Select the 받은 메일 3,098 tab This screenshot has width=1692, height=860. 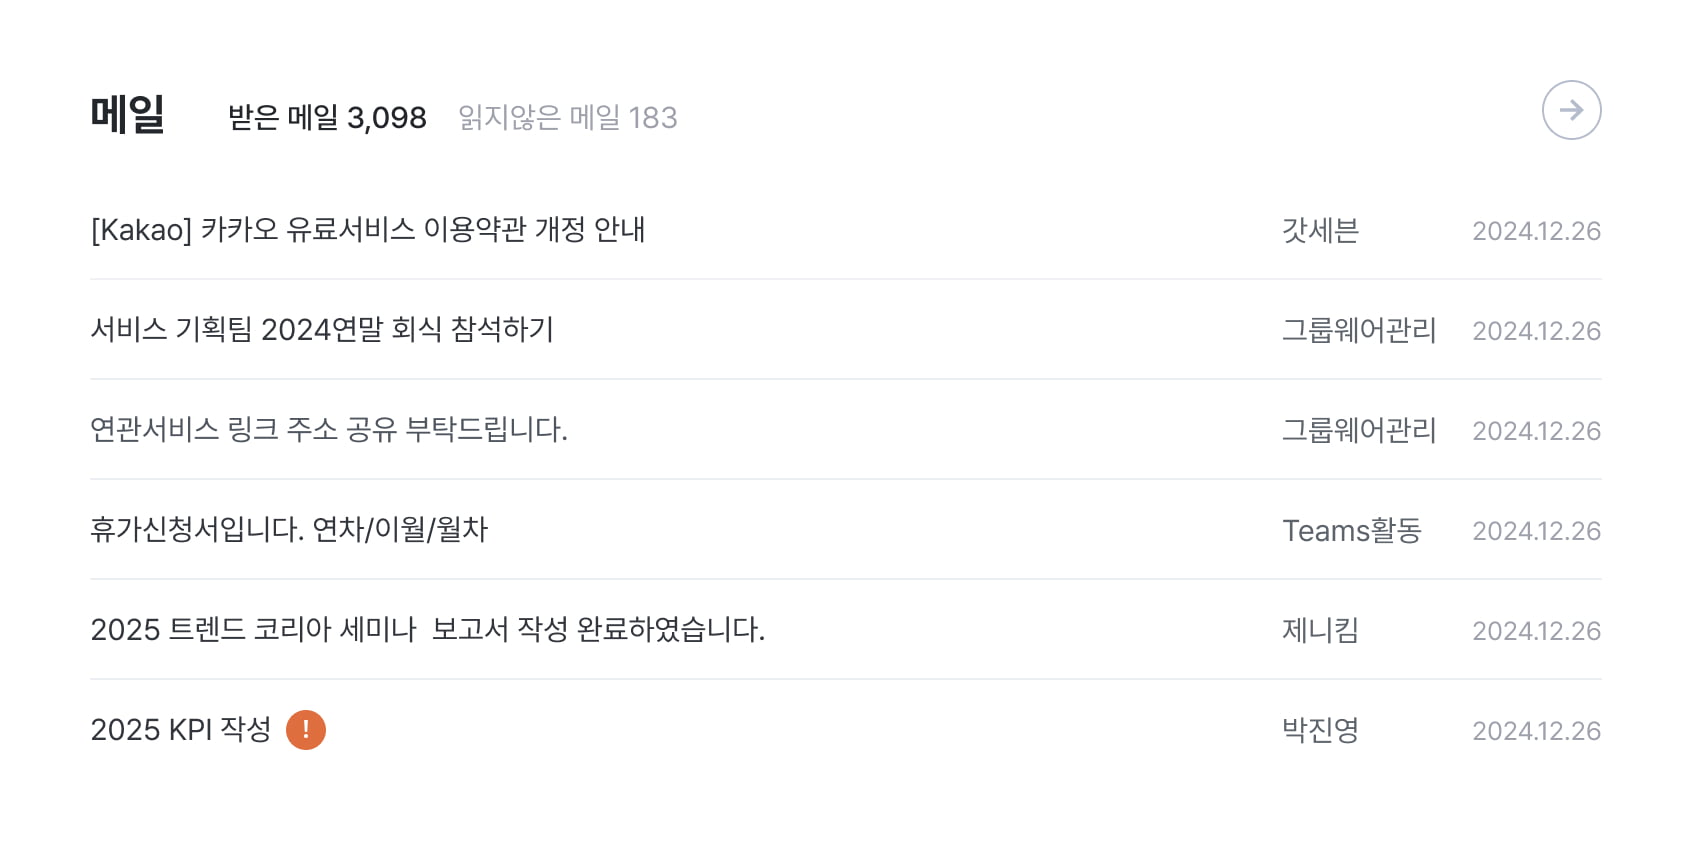pos(327,118)
